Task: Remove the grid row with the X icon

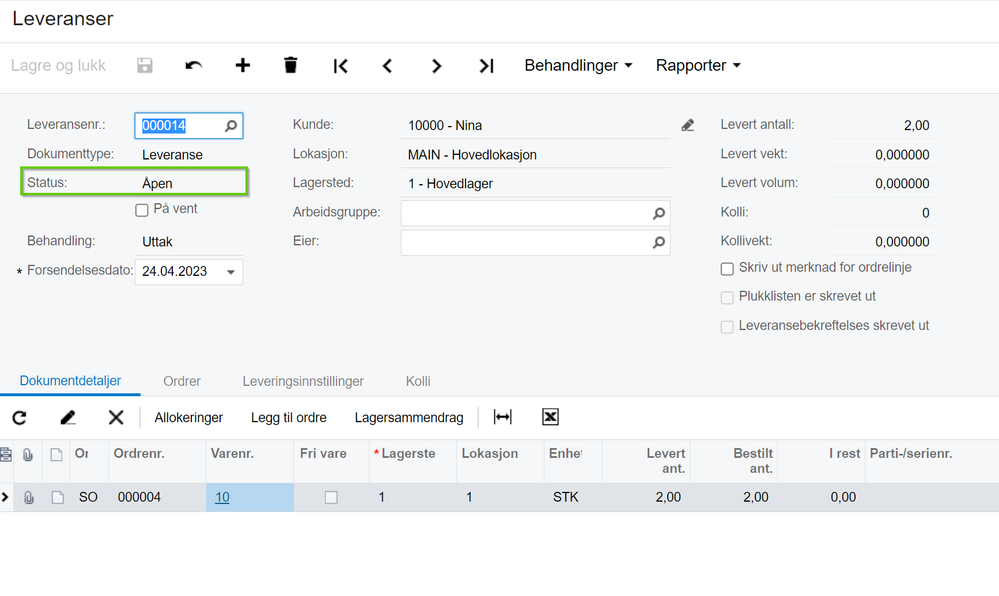Action: point(116,418)
